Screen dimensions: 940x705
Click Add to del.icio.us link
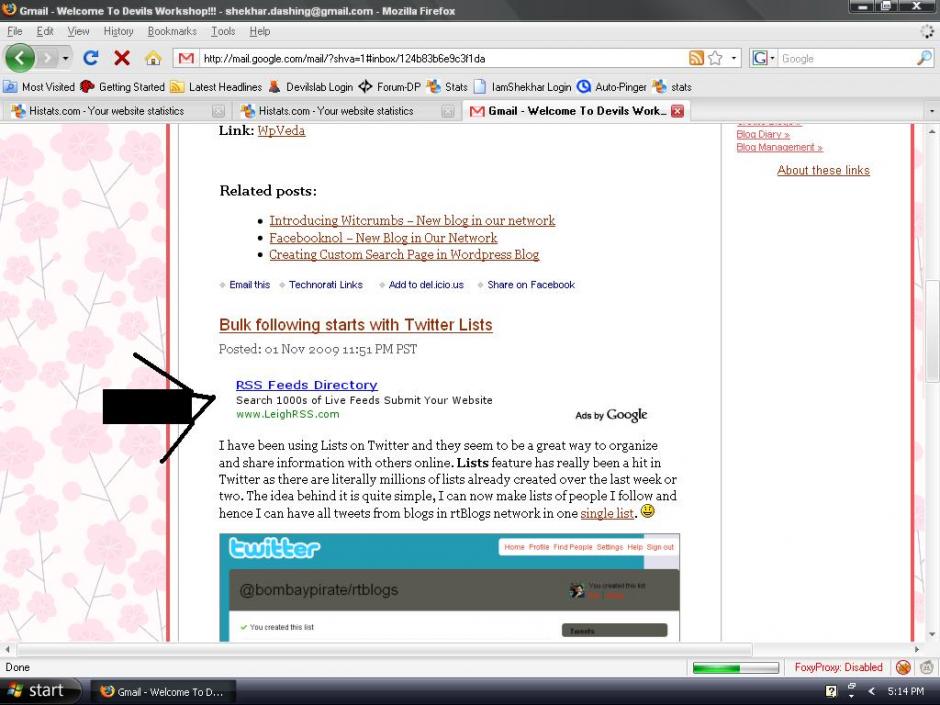(426, 285)
